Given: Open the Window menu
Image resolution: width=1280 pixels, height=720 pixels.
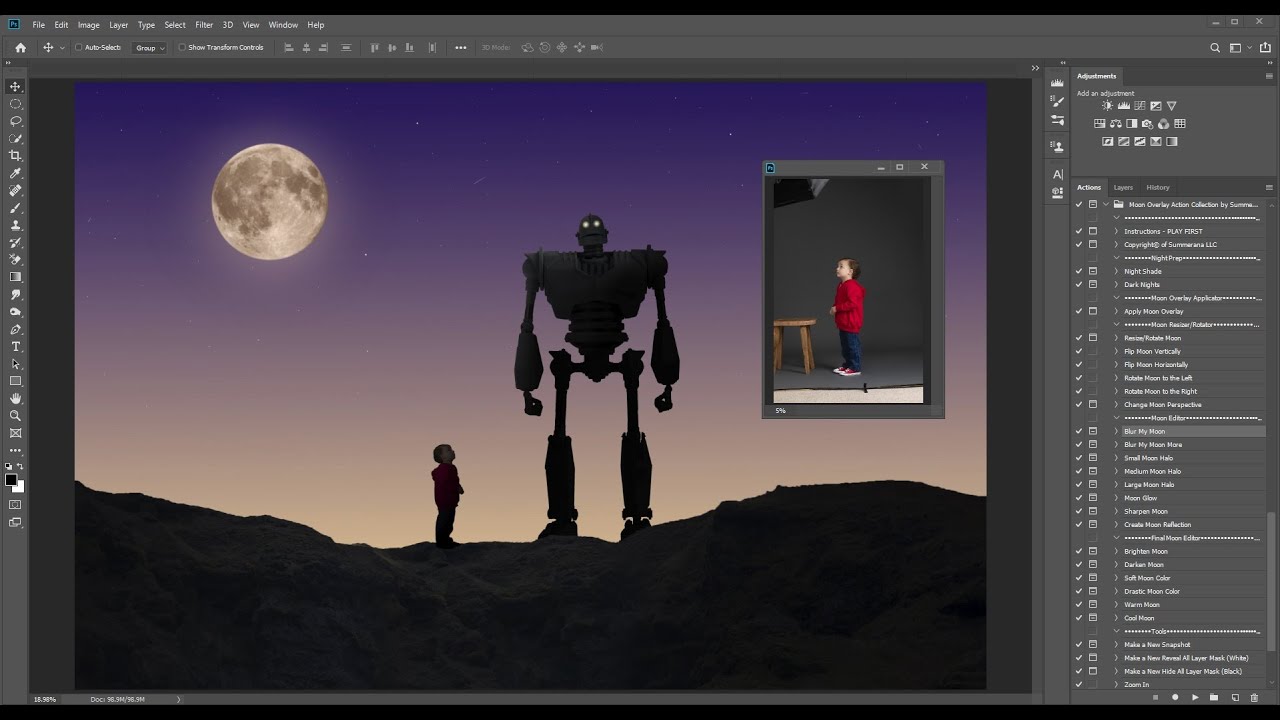Looking at the screenshot, I should click(283, 25).
